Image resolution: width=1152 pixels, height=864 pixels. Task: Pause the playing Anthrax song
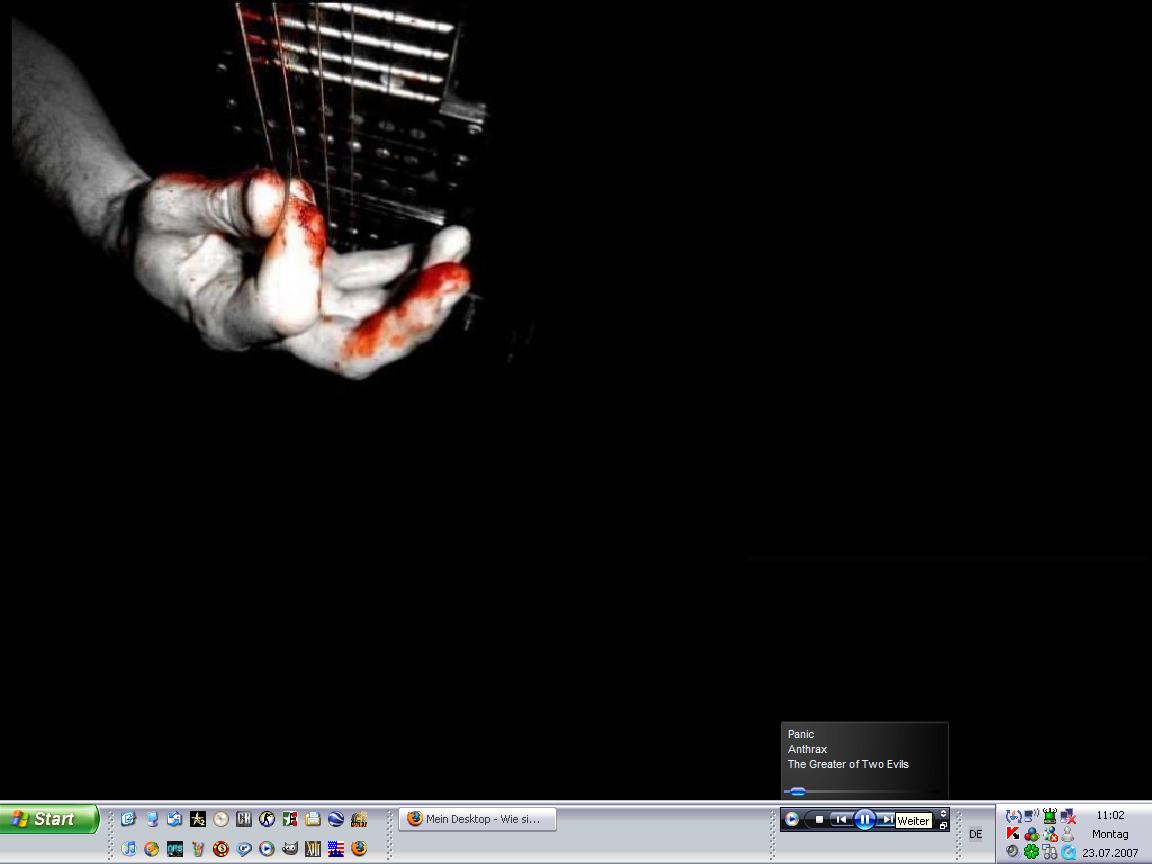865,820
